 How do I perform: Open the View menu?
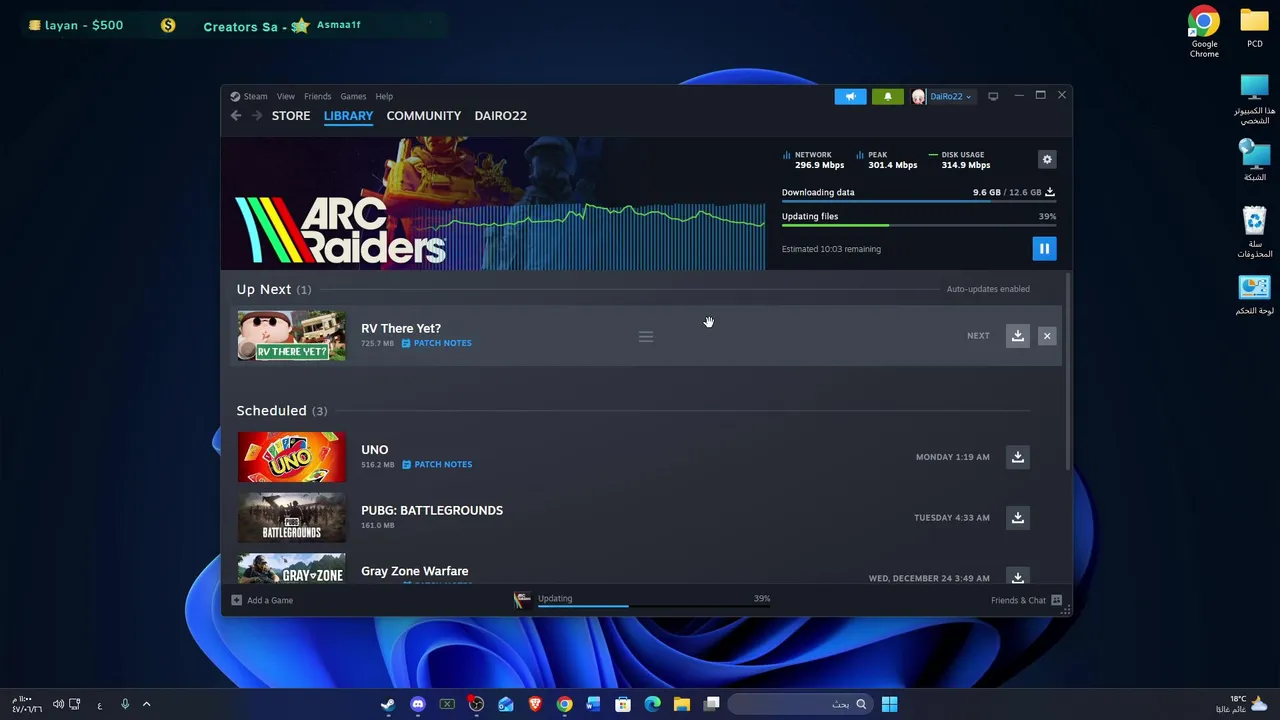286,96
